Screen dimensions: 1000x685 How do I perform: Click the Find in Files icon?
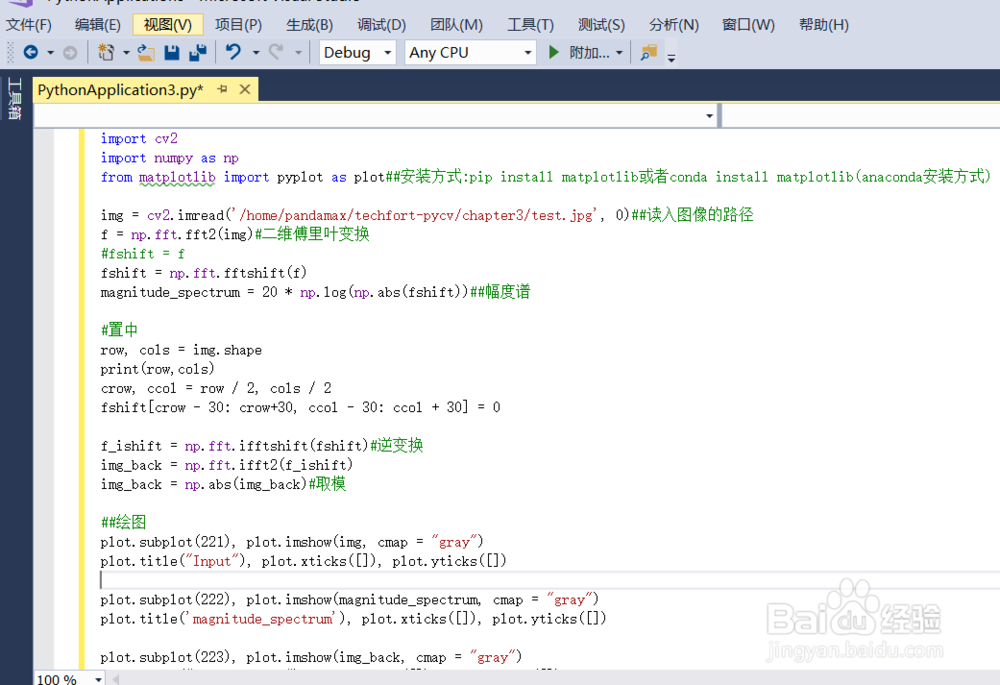(x=649, y=52)
